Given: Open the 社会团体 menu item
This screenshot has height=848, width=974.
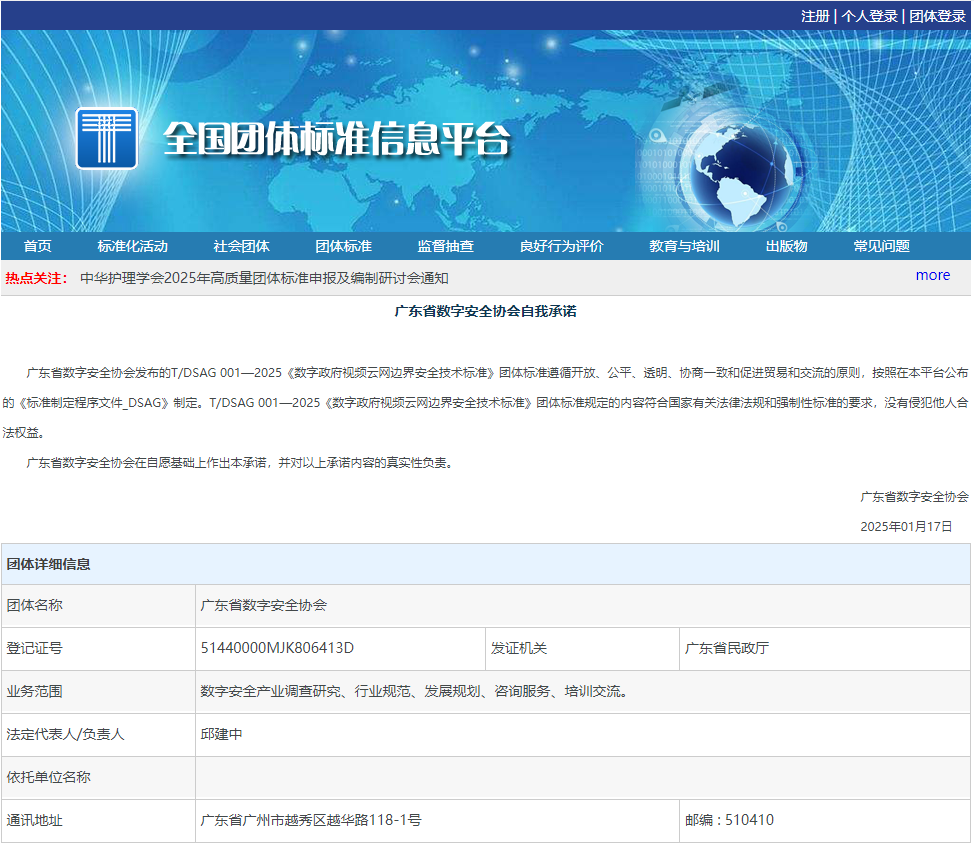Looking at the screenshot, I should [242, 246].
